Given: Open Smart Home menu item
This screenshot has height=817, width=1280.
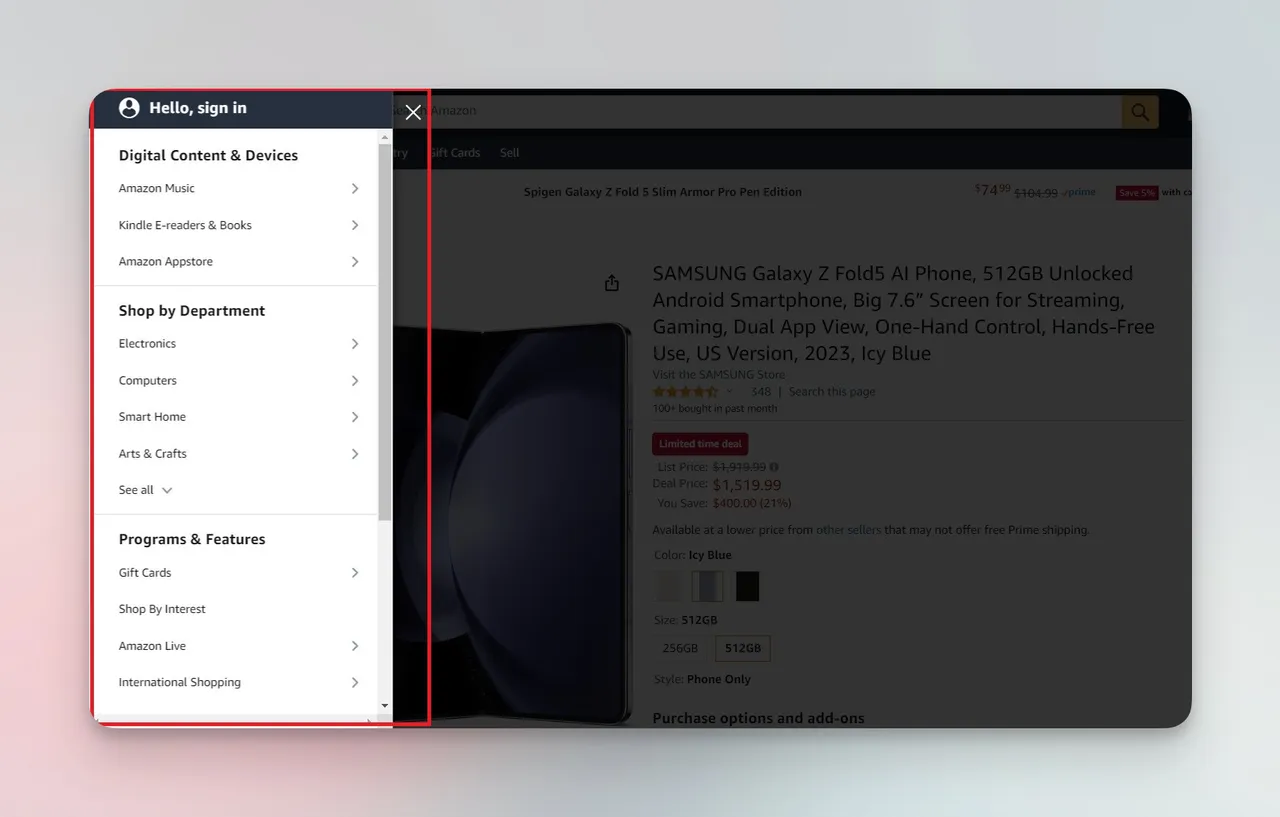Looking at the screenshot, I should pos(236,417).
